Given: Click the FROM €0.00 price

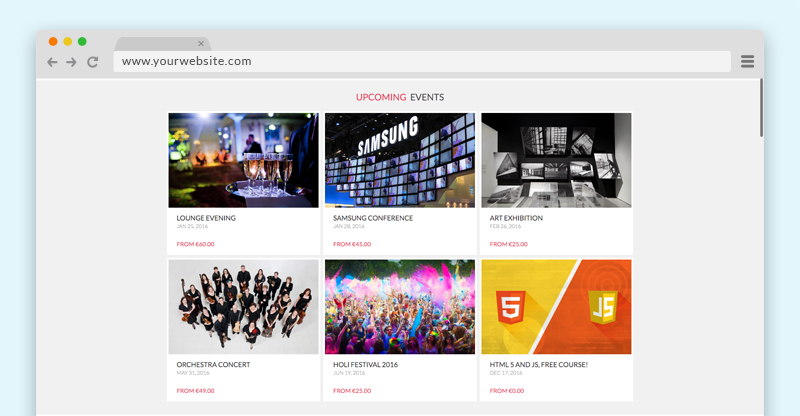Looking at the screenshot, I should [x=507, y=390].
